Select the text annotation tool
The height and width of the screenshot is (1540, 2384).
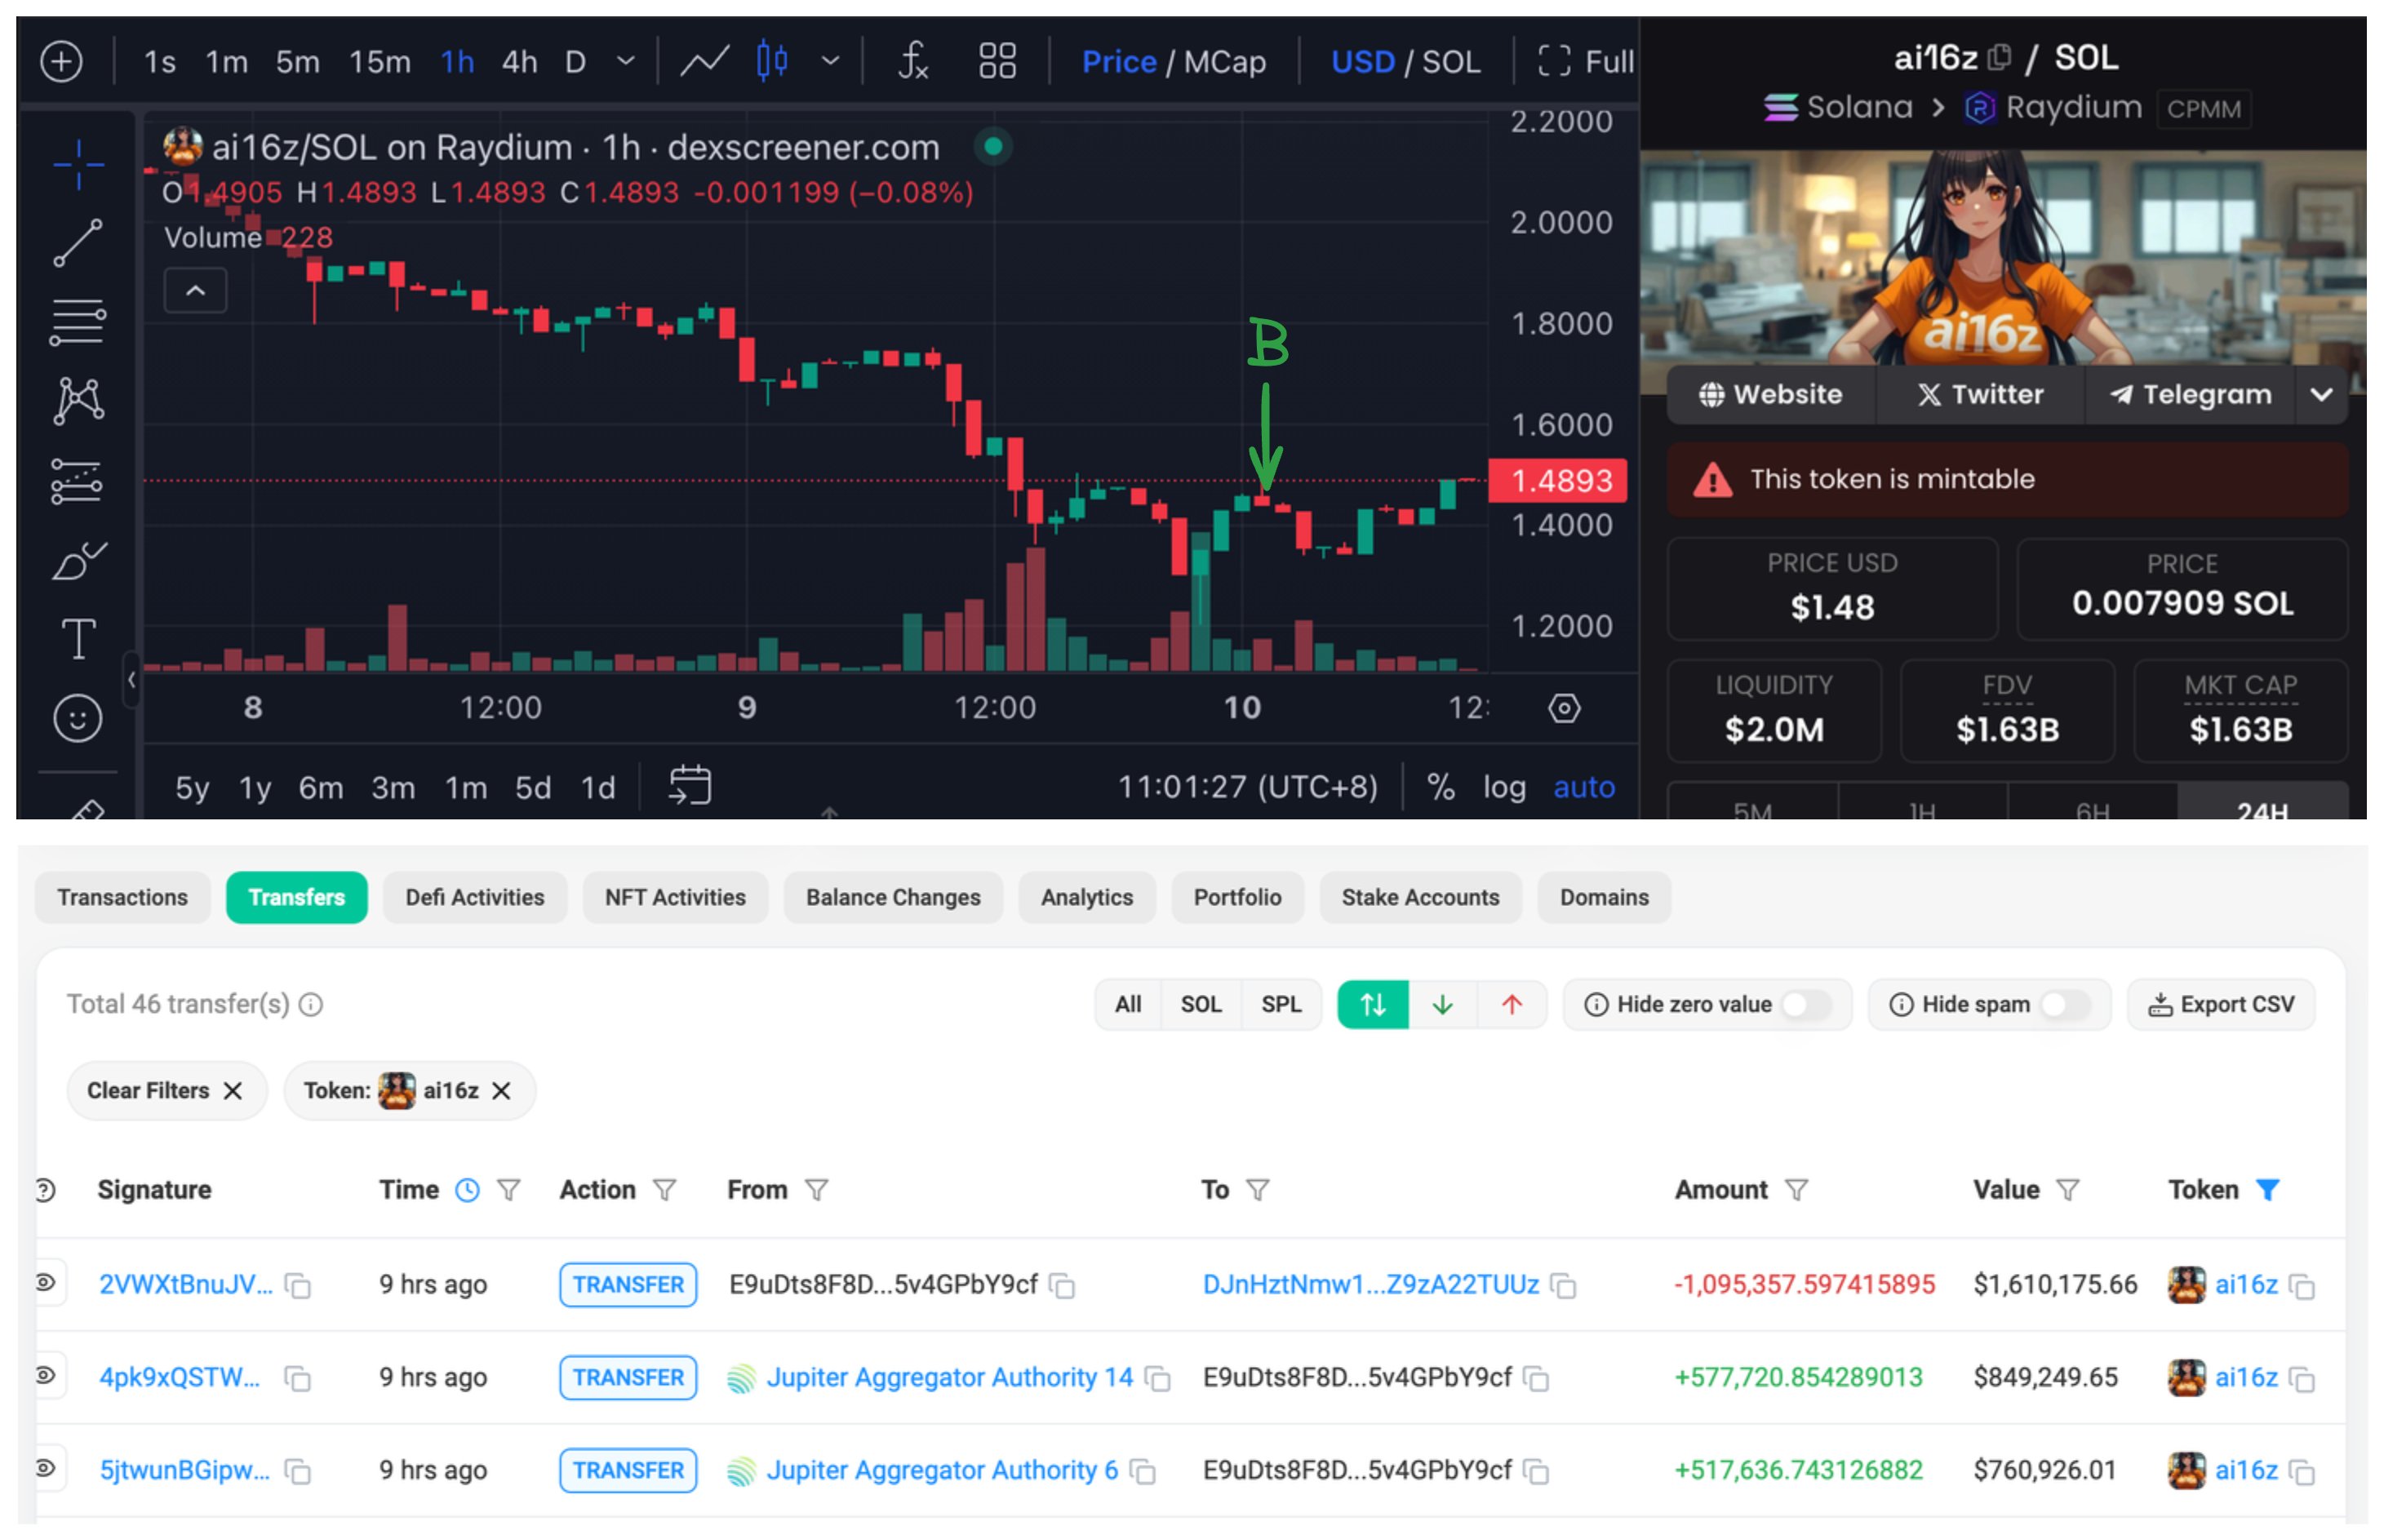tap(78, 639)
